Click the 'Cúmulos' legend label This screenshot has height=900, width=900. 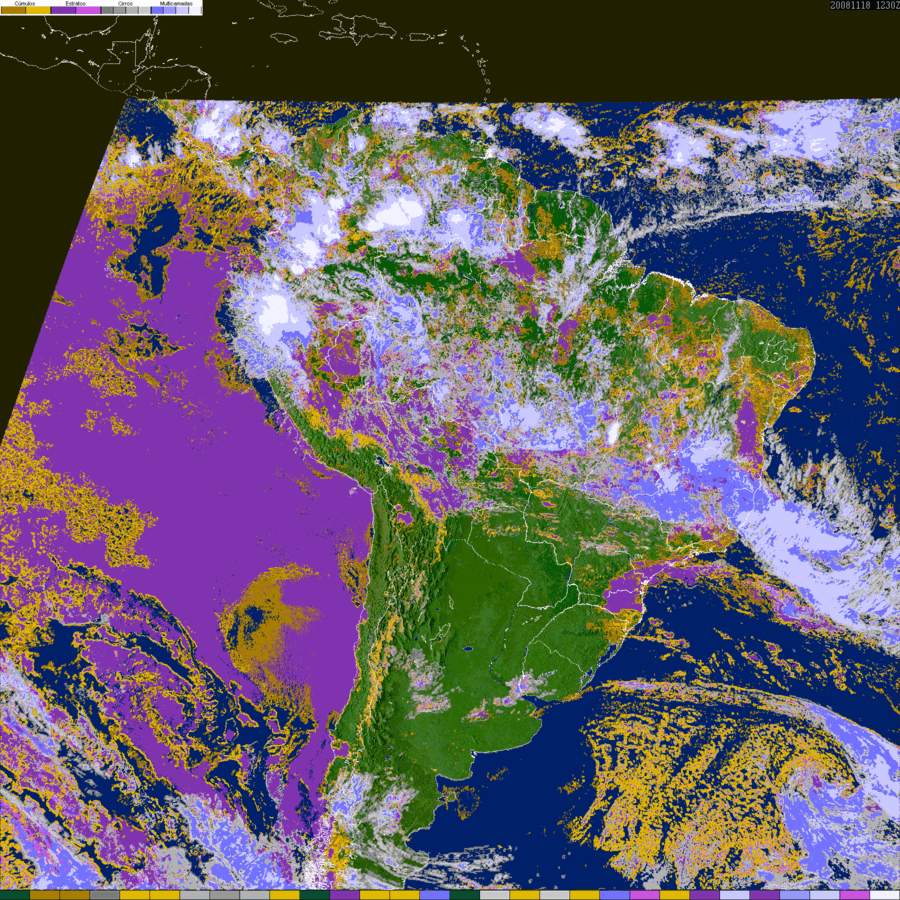click(25, 3)
